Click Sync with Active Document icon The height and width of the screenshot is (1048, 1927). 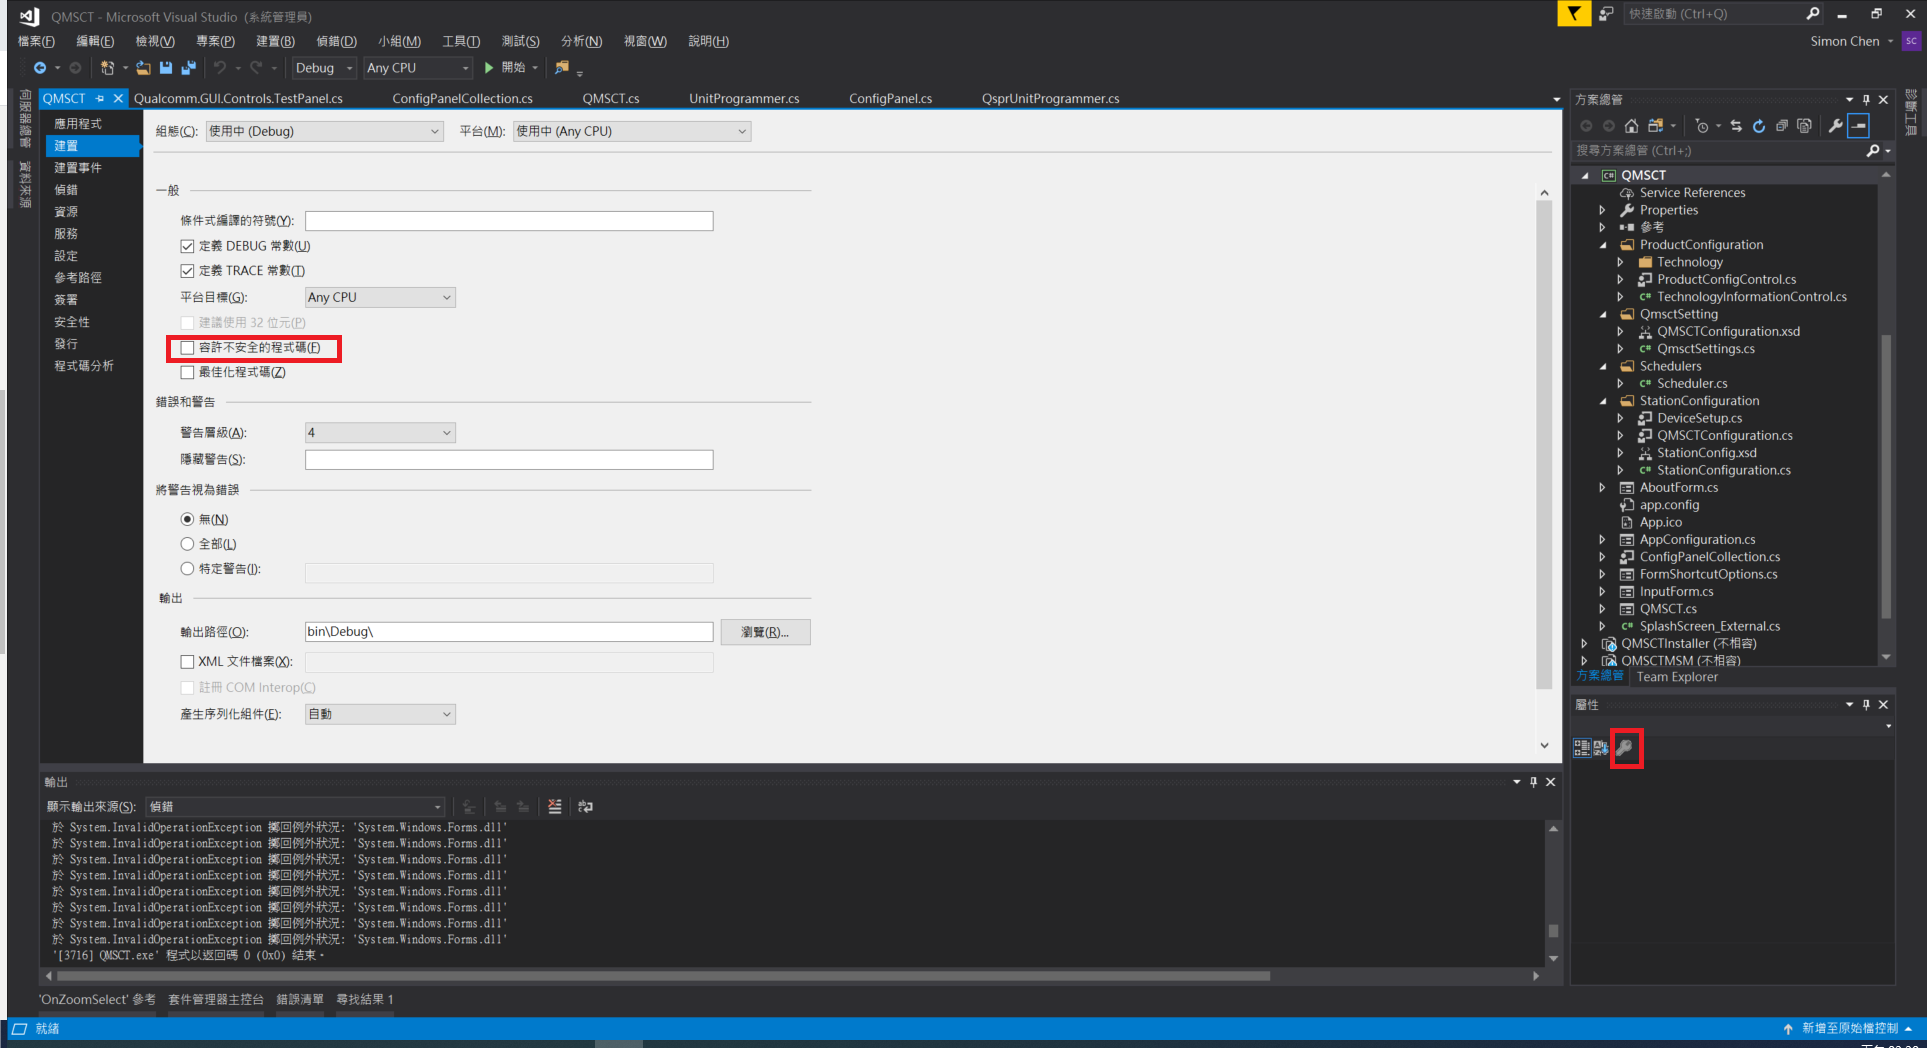[x=1736, y=126]
